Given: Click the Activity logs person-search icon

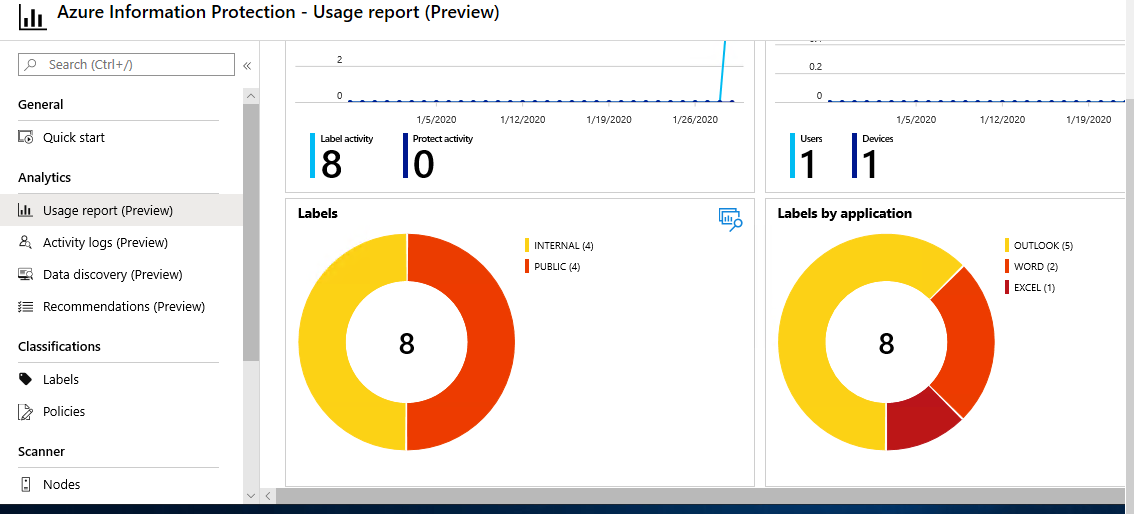Looking at the screenshot, I should tap(25, 242).
